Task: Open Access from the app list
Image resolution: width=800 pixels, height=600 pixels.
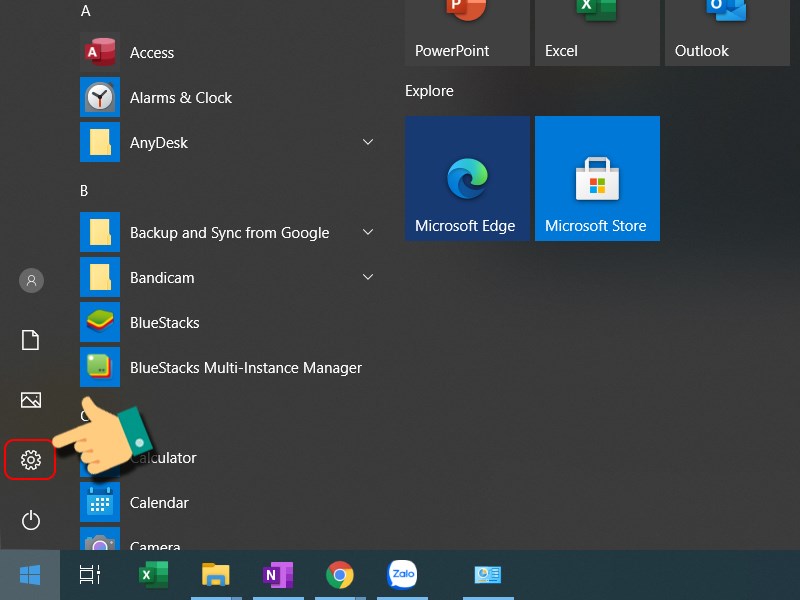Action: [x=227, y=53]
